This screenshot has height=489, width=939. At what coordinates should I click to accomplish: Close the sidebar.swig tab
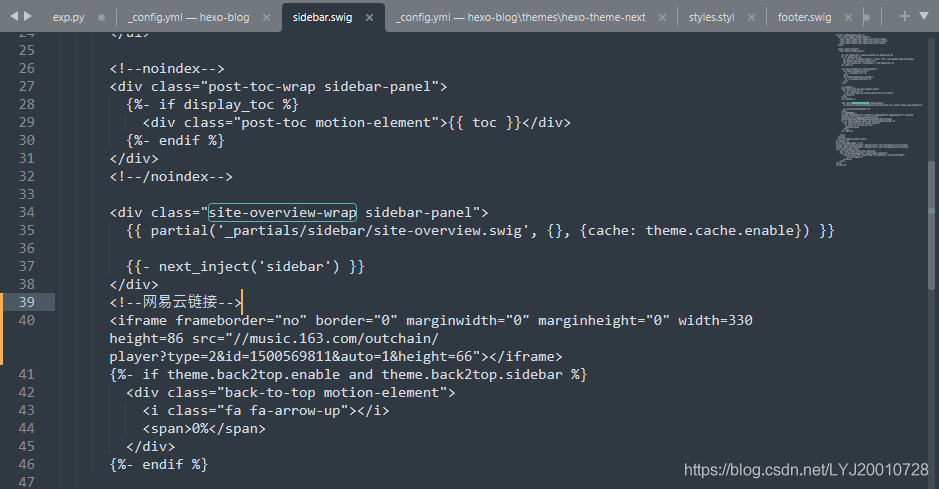[369, 17]
